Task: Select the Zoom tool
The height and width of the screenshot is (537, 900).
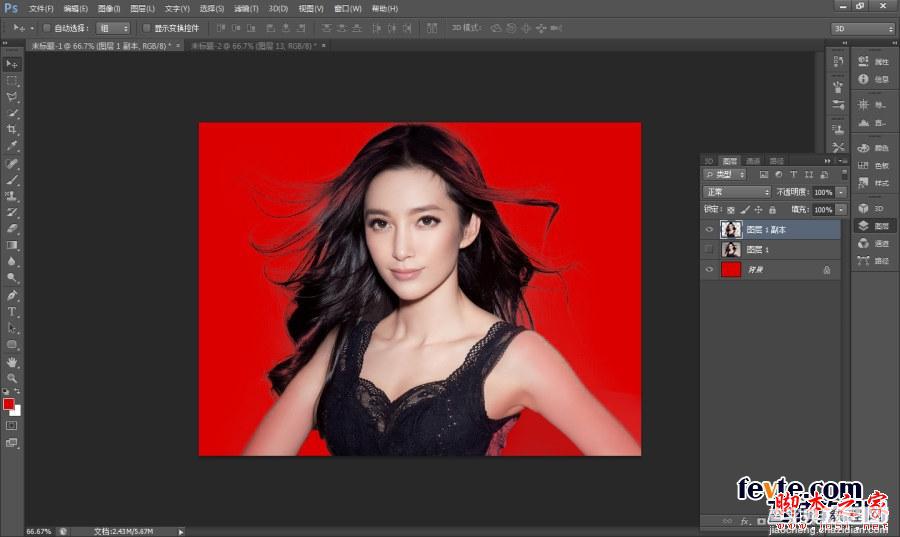Action: point(11,379)
